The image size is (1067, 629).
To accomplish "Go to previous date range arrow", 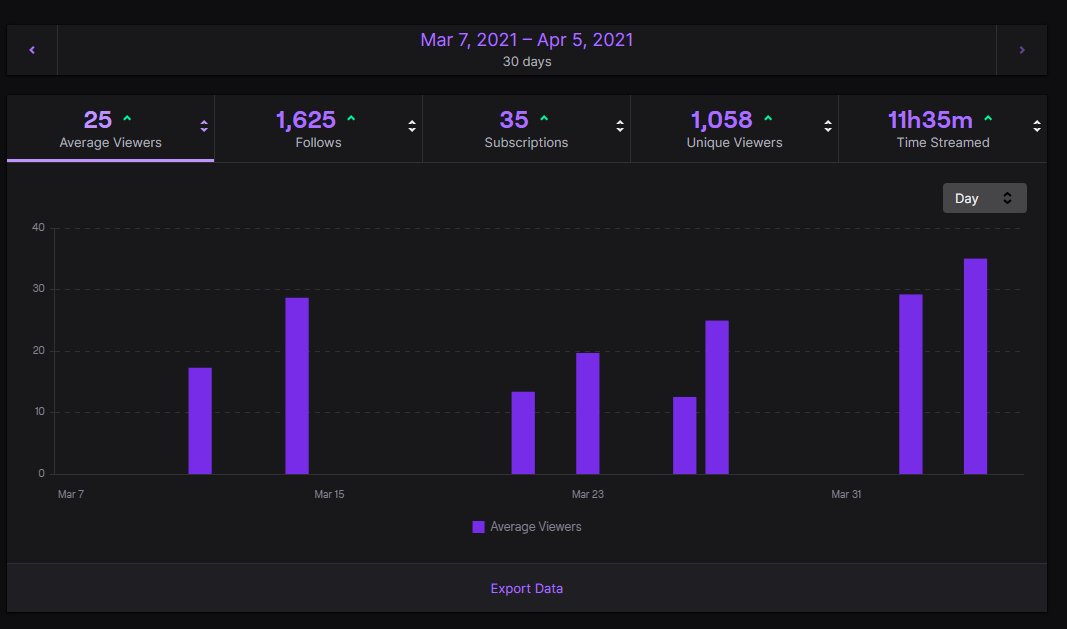I will point(32,50).
